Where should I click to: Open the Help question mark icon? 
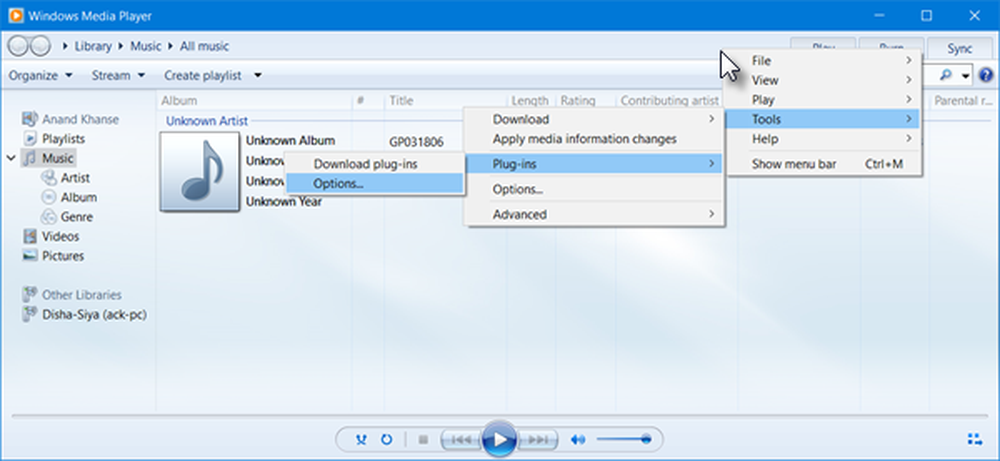coord(985,75)
